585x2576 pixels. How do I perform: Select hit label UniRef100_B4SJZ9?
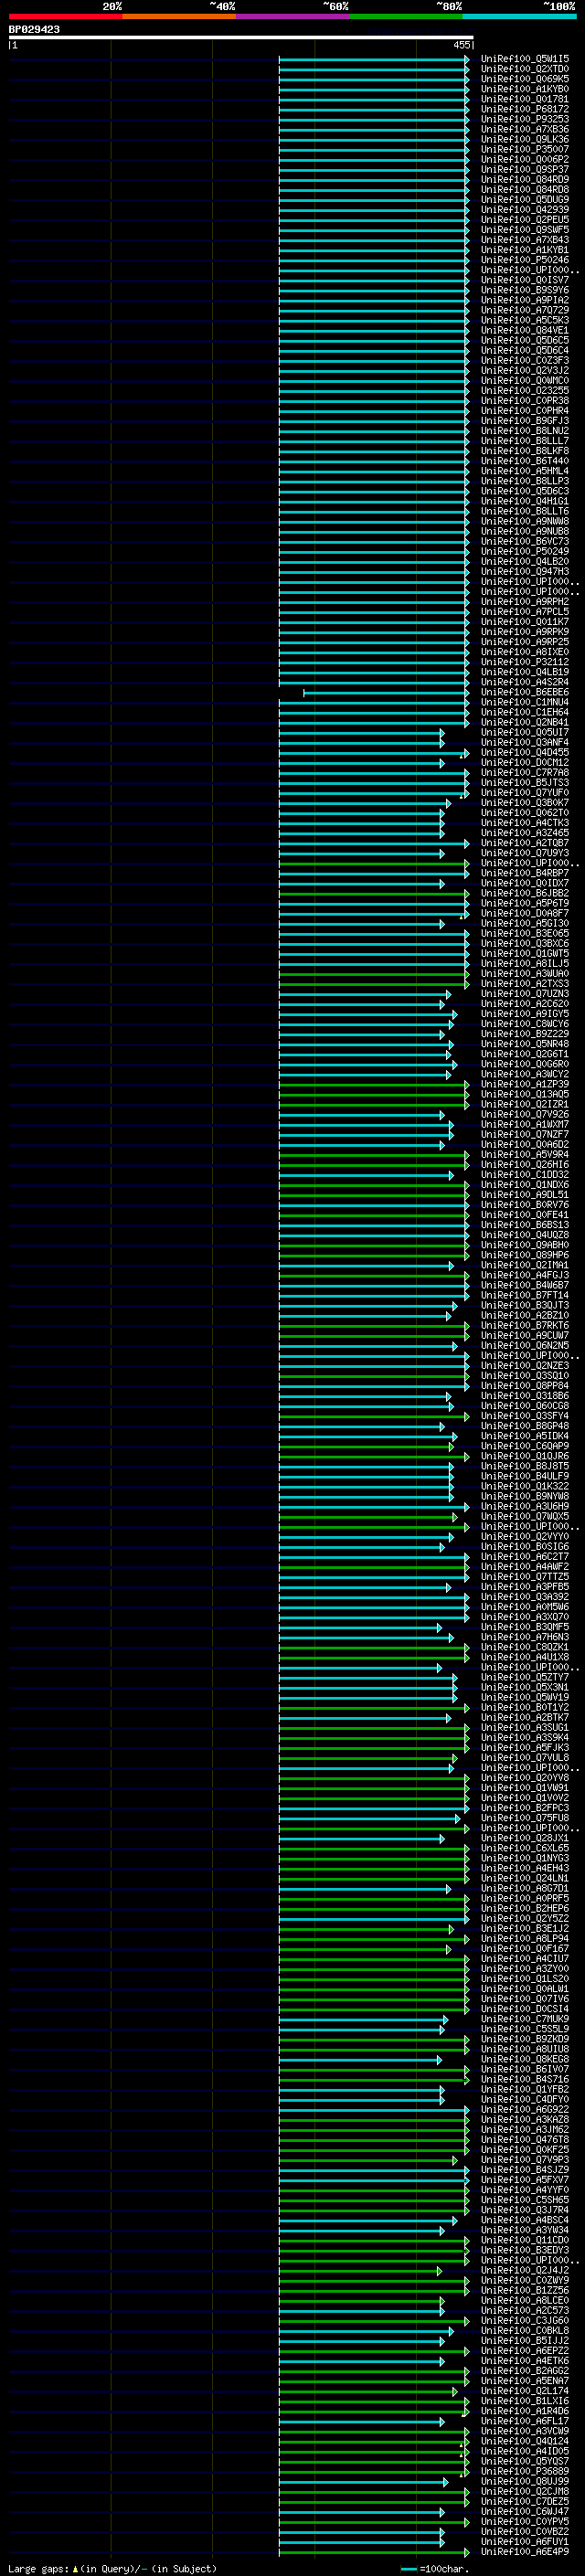coord(525,2170)
